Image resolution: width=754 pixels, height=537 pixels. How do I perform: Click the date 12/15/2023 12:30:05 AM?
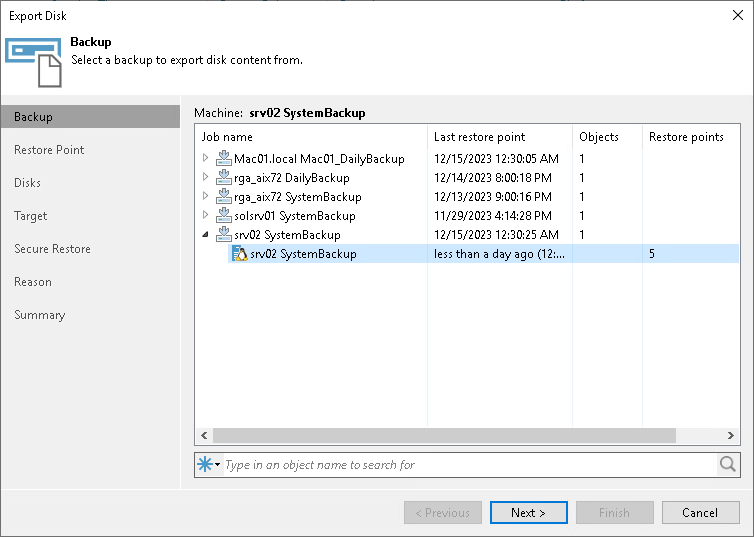[x=496, y=158]
